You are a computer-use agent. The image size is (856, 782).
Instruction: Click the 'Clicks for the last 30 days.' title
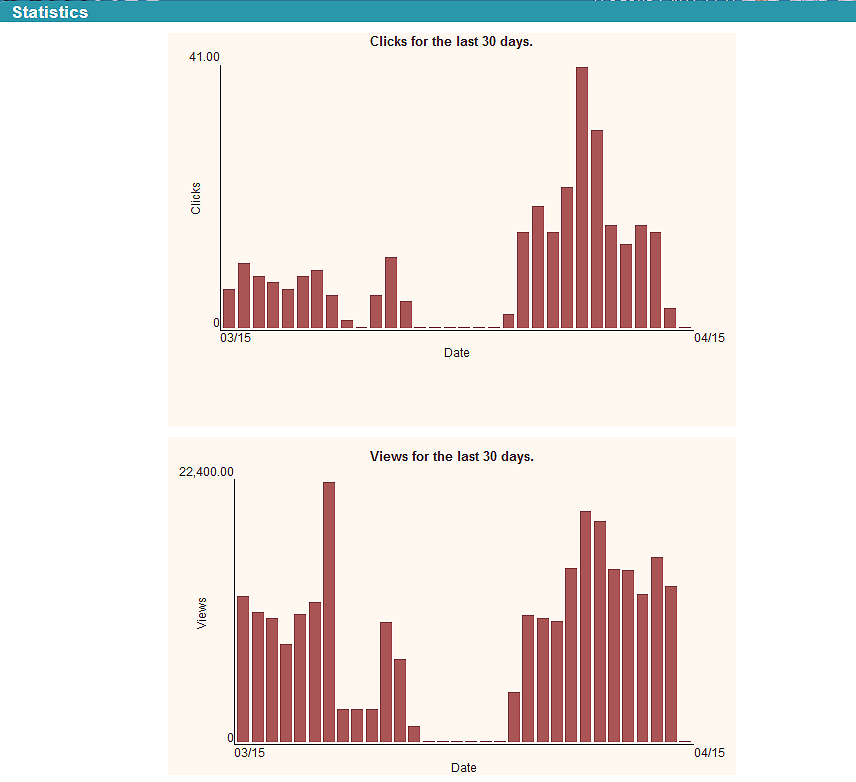coord(451,42)
